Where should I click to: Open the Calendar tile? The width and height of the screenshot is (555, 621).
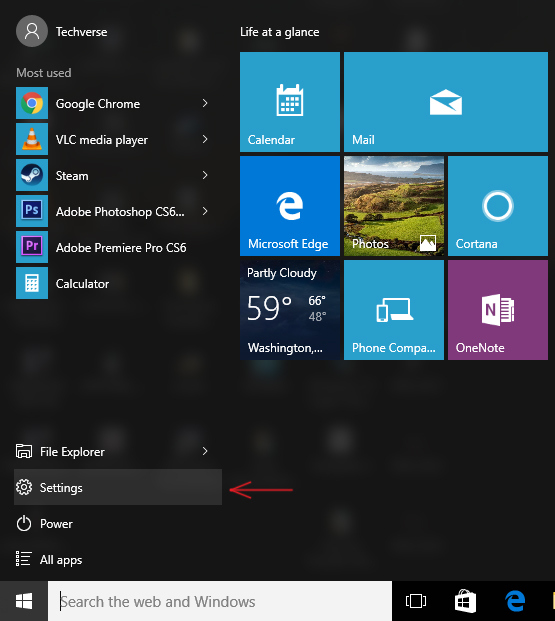(290, 102)
